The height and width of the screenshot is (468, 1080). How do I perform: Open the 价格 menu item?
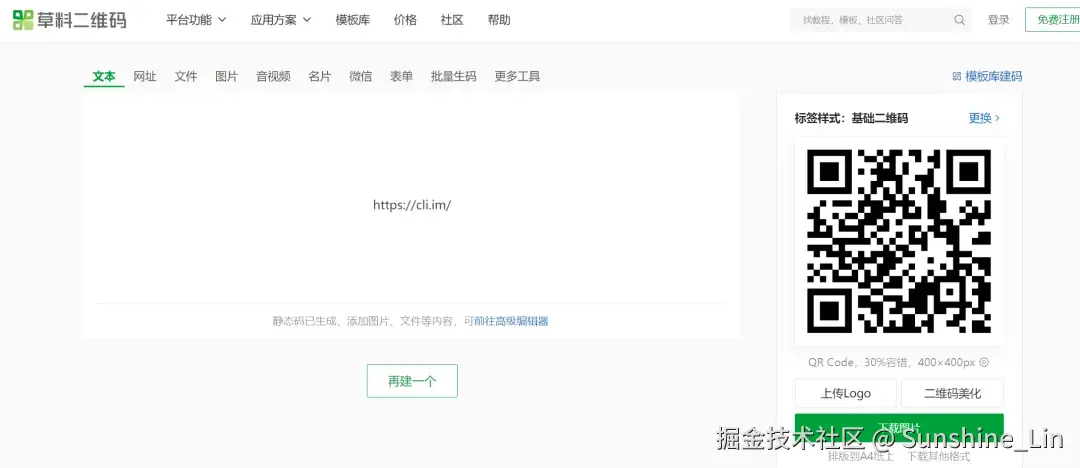(405, 20)
